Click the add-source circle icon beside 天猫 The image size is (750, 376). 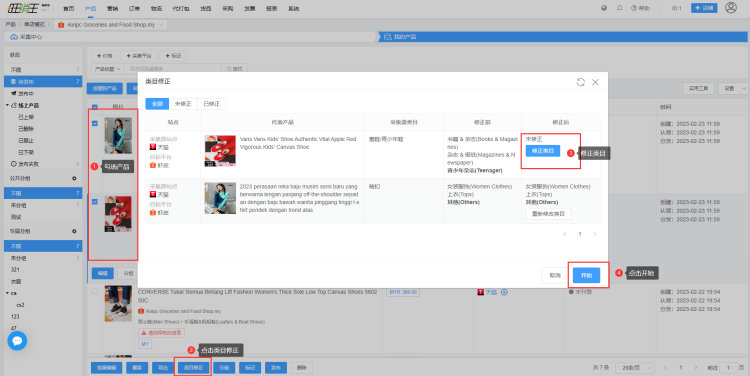[x=504, y=292]
